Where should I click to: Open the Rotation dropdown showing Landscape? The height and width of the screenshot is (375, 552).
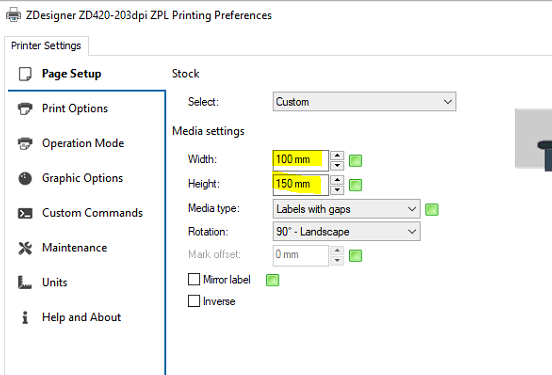(346, 231)
